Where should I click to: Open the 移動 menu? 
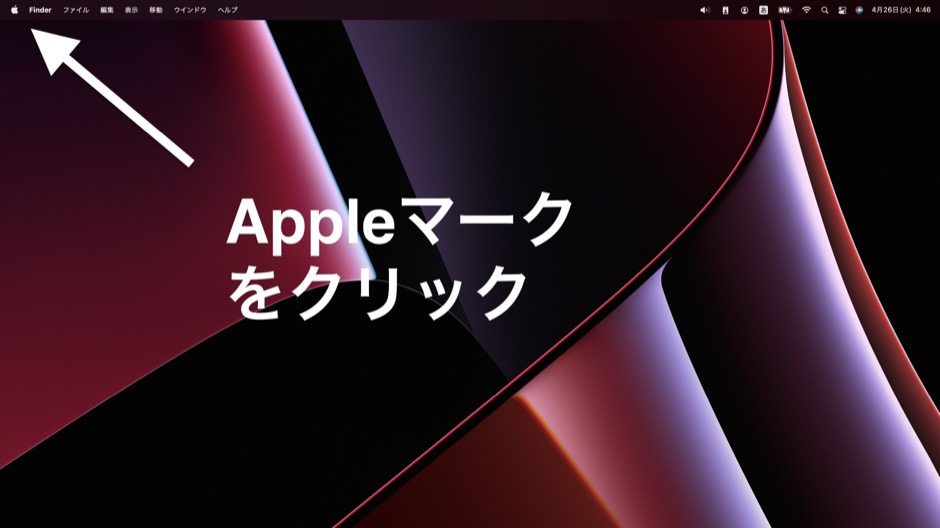pyautogui.click(x=156, y=10)
